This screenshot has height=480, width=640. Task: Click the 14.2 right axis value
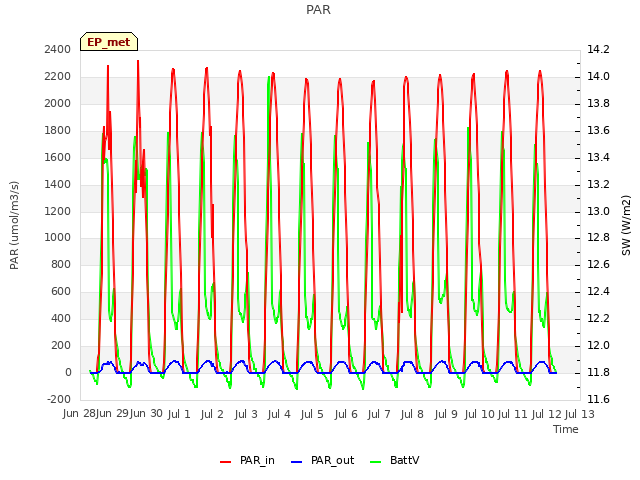[598, 49]
